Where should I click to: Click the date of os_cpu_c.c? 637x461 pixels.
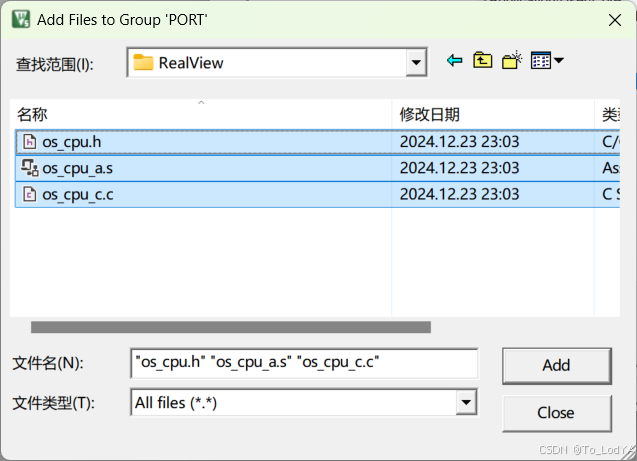click(x=459, y=194)
